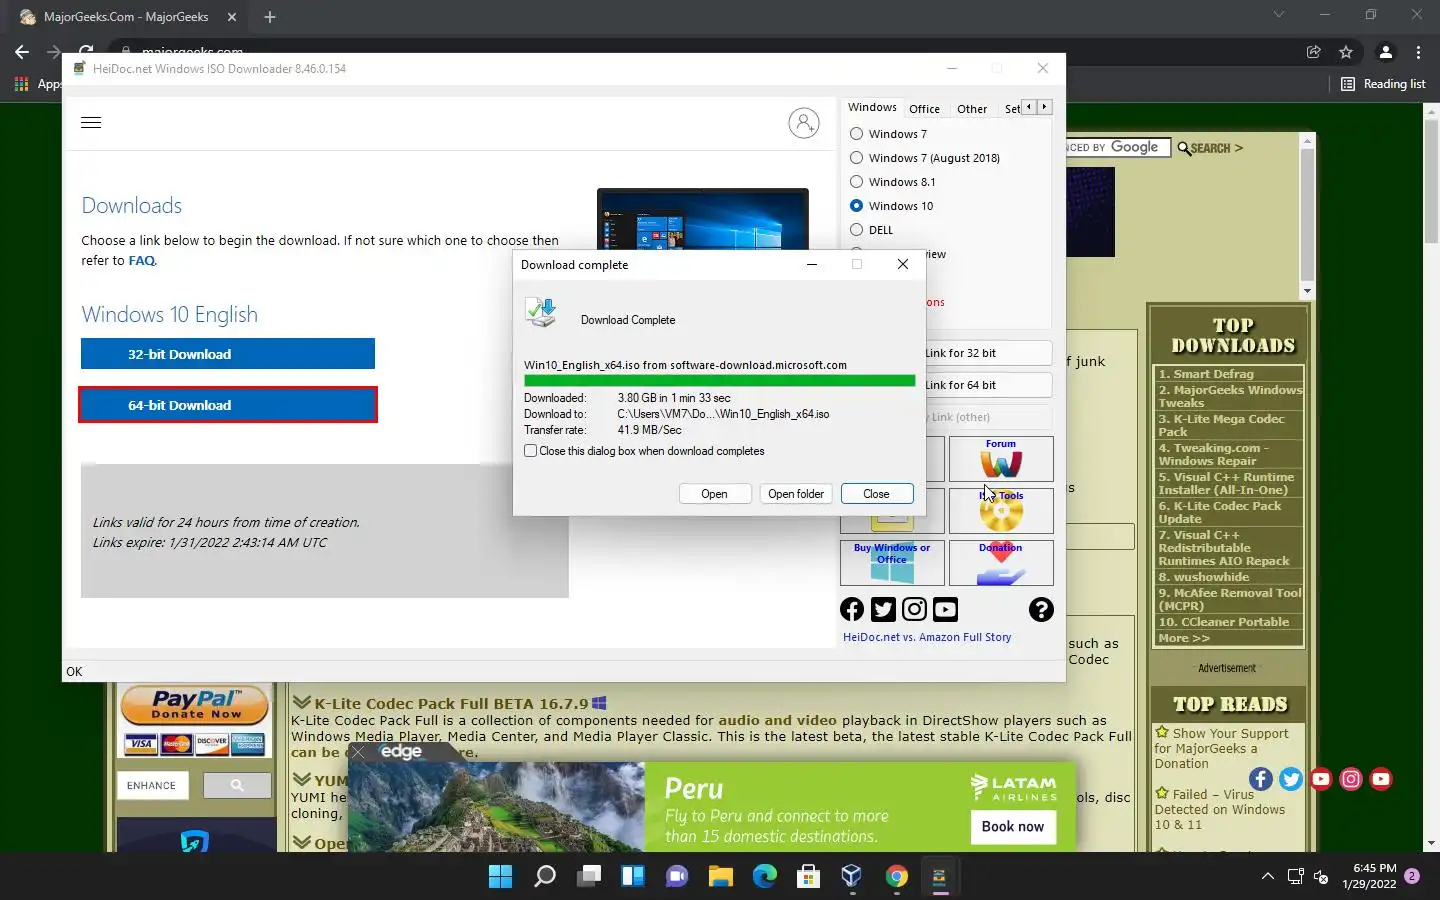
Task: Open HeiDoc Twitter icon
Action: tap(883, 609)
